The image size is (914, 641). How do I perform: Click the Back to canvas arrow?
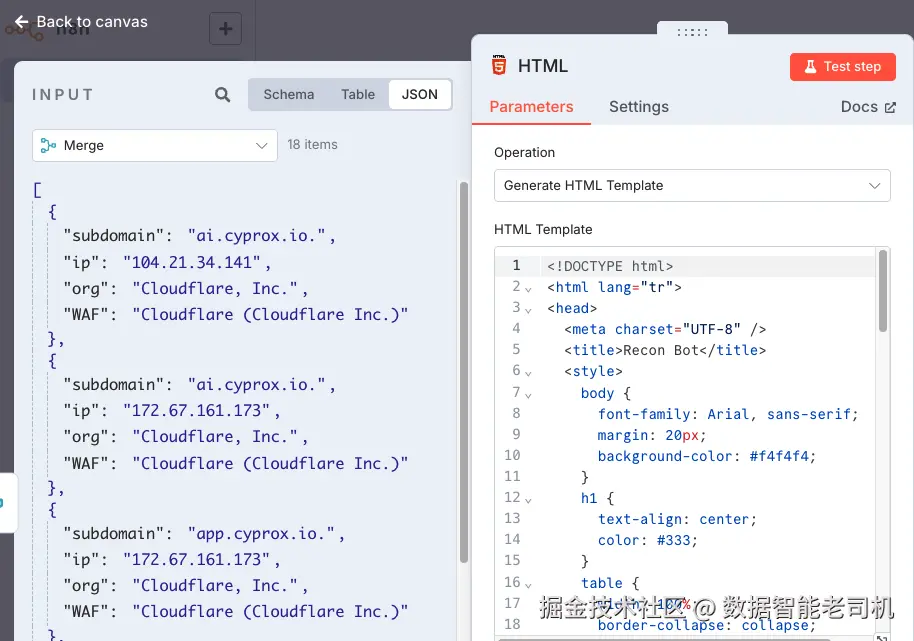[x=22, y=21]
